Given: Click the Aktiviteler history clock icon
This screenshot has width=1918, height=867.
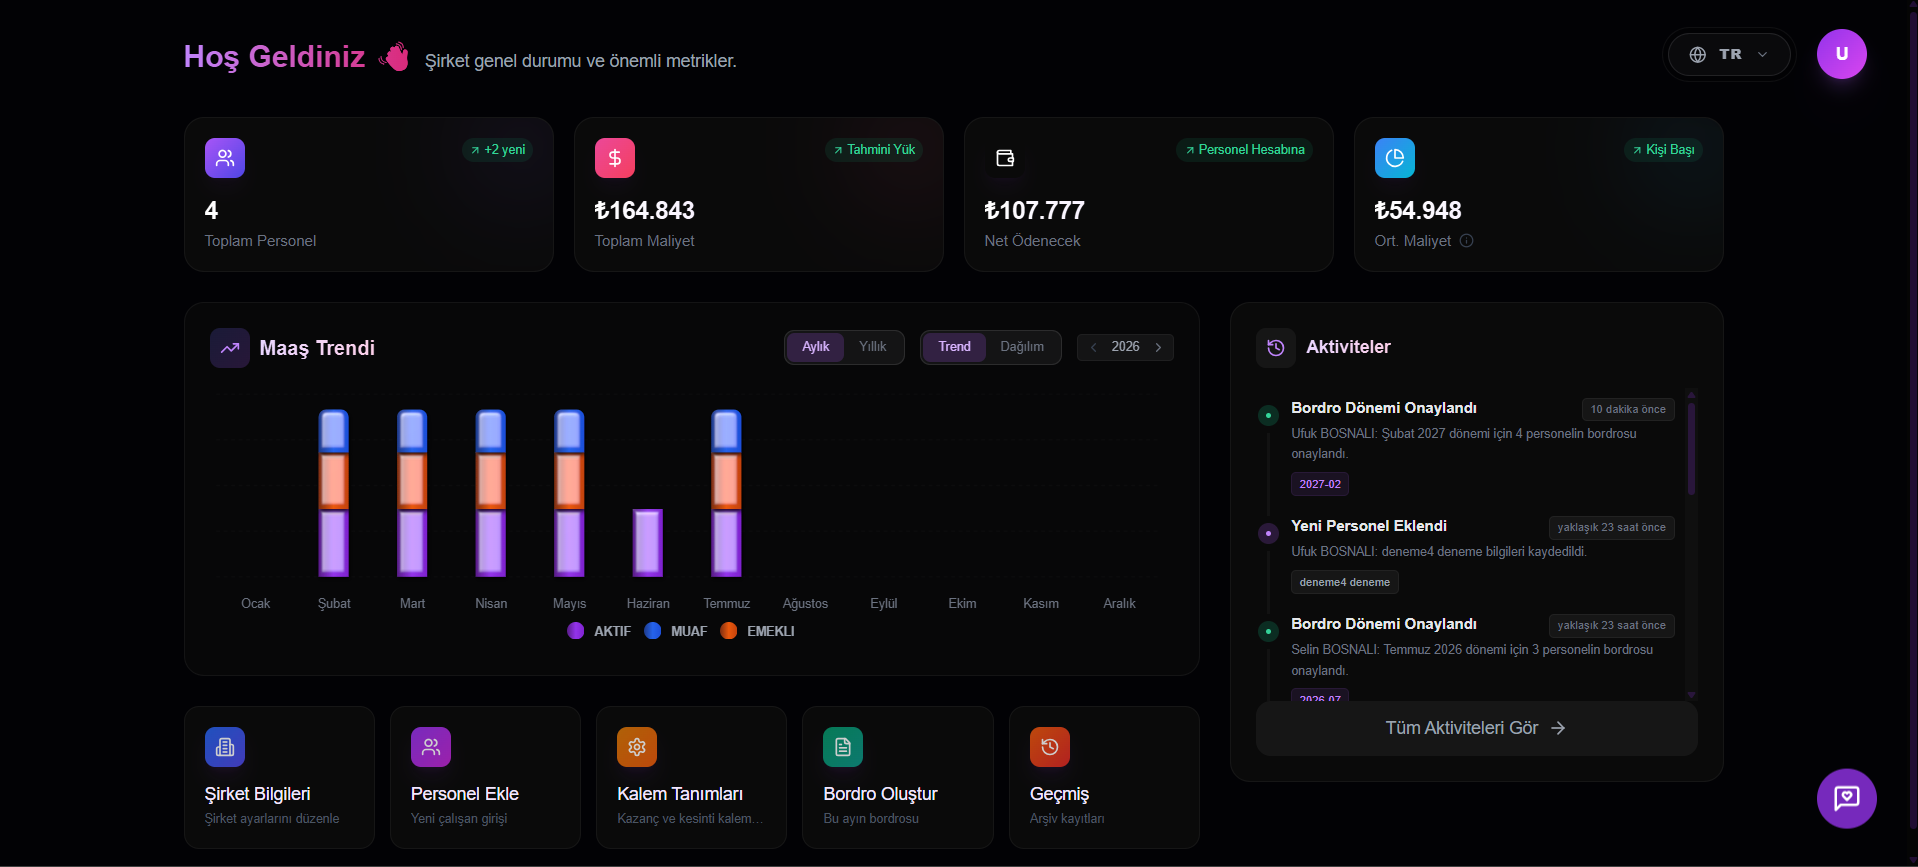Looking at the screenshot, I should [x=1275, y=348].
